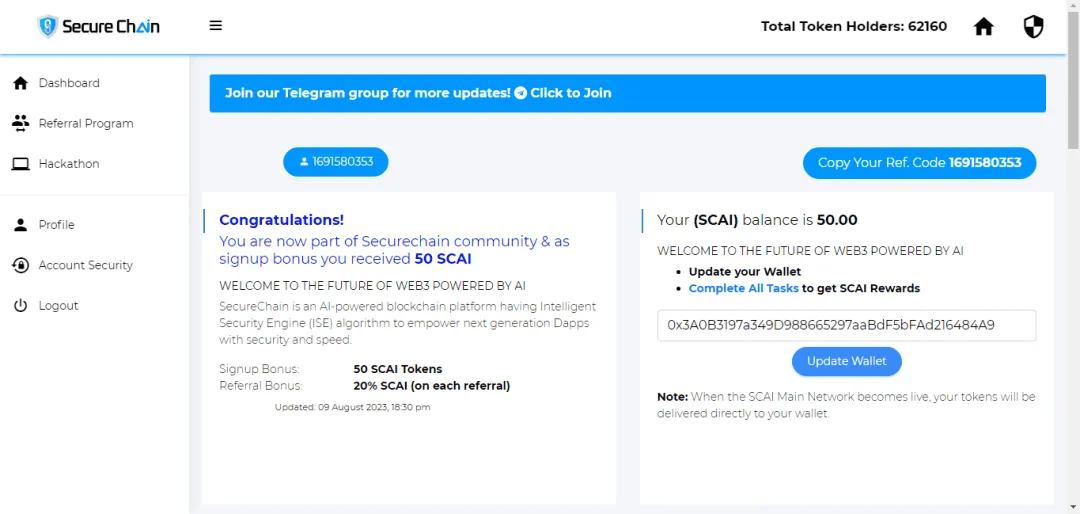The image size is (1080, 514).
Task: Click the Logout power icon
Action: (21, 306)
